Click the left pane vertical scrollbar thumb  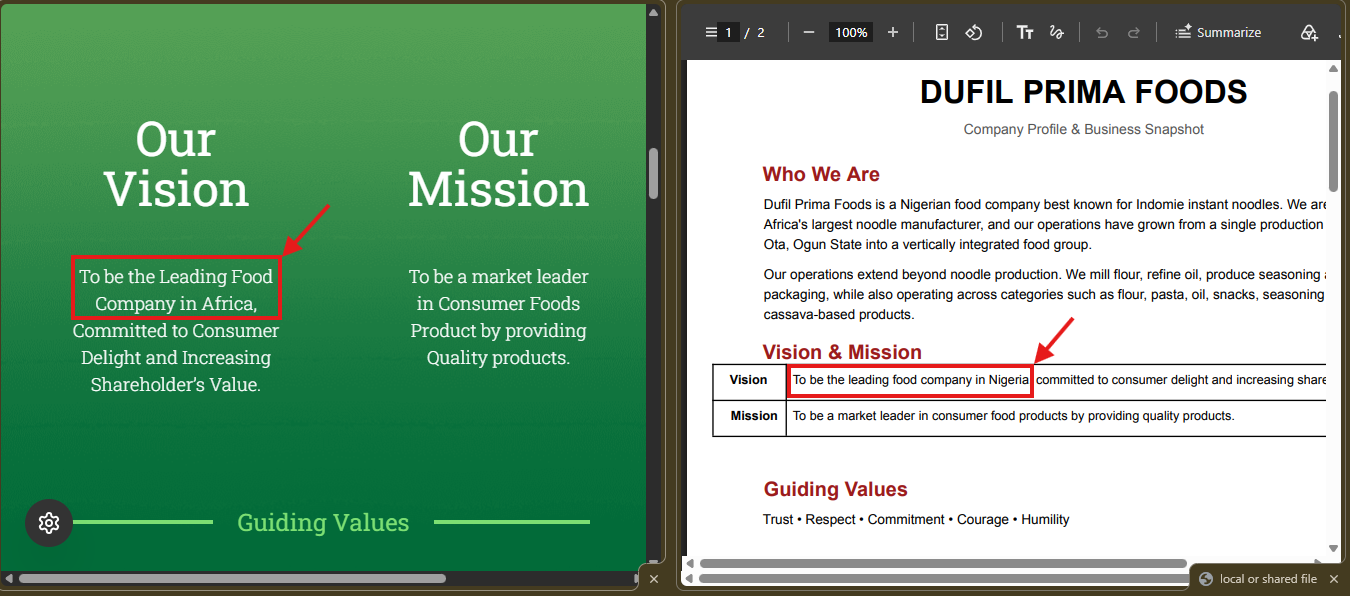click(654, 174)
